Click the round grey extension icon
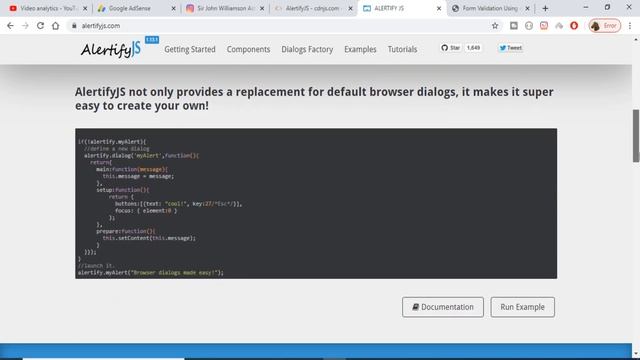 [x=529, y=26]
